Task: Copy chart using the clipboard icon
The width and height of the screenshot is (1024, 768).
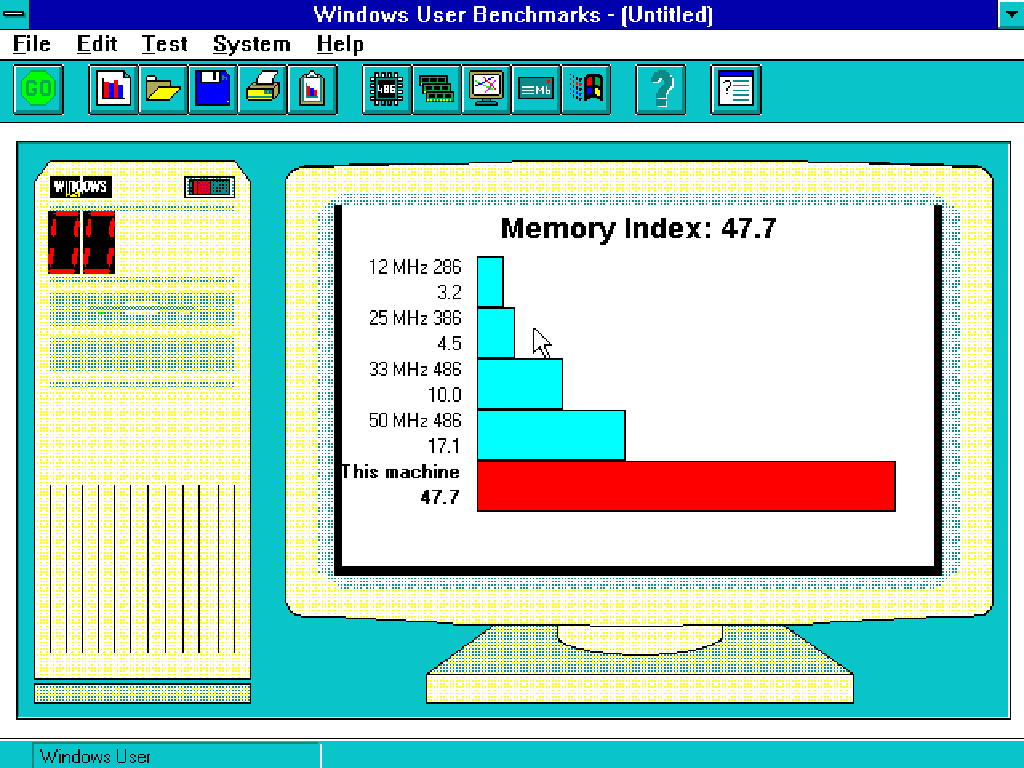Action: (312, 89)
